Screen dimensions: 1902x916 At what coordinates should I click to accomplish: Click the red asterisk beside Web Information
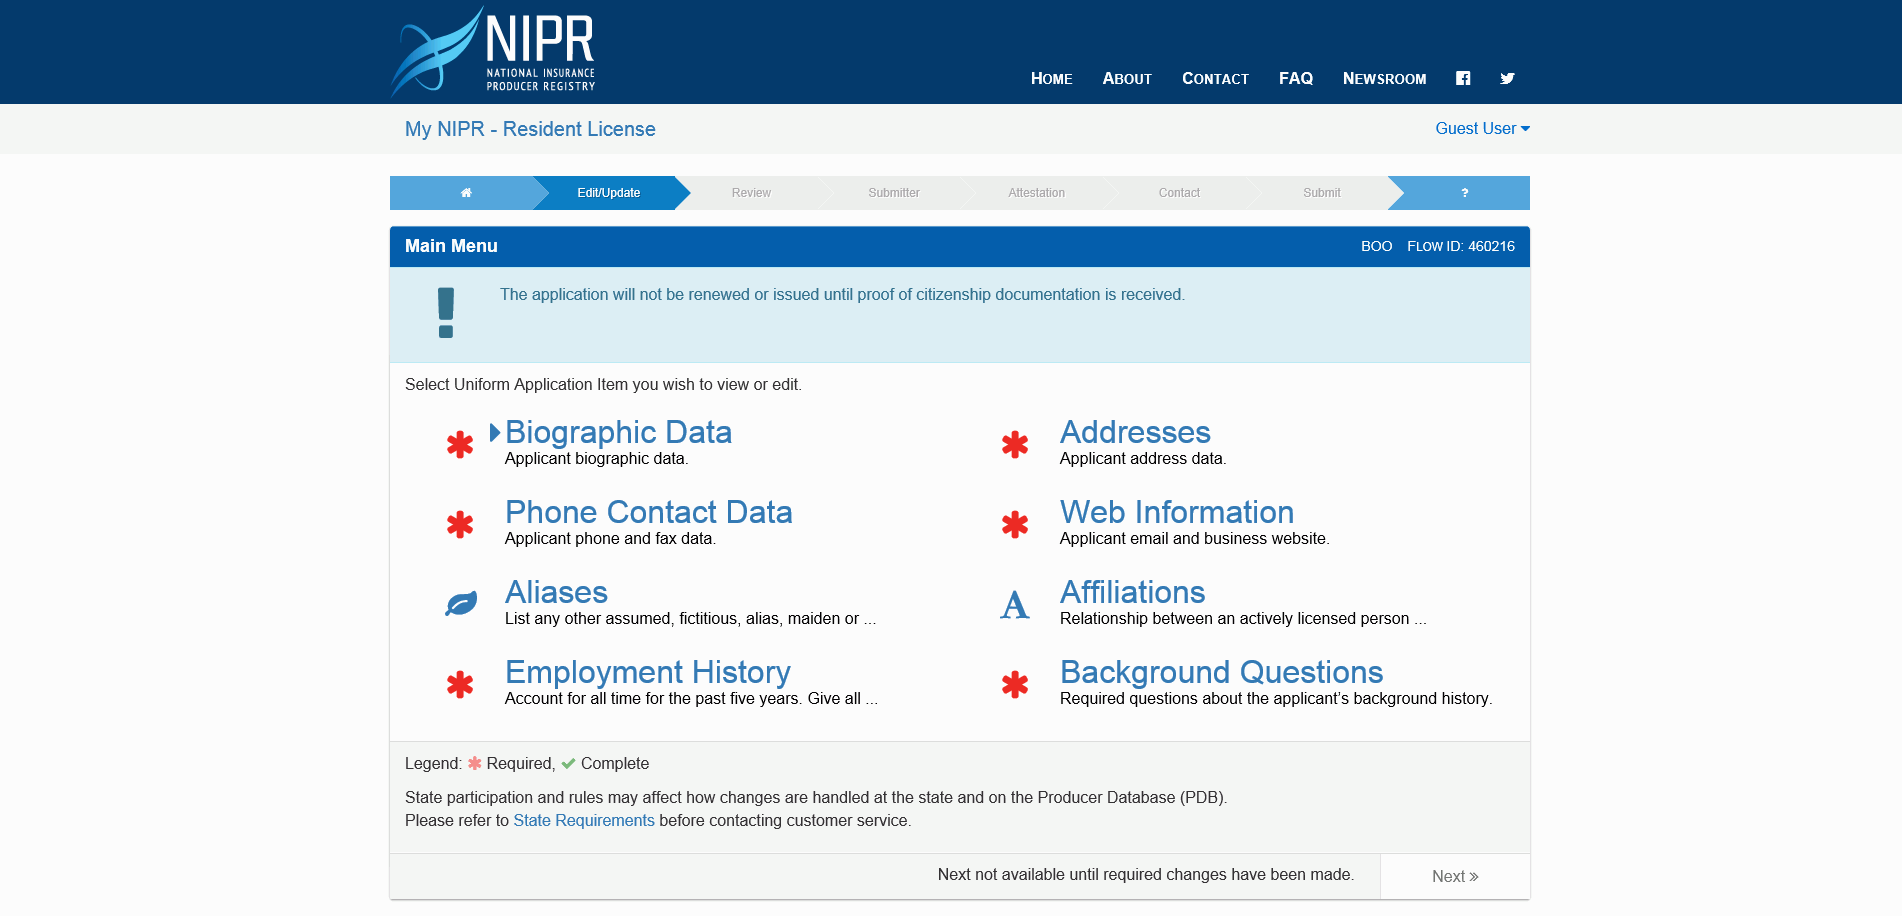1015,524
